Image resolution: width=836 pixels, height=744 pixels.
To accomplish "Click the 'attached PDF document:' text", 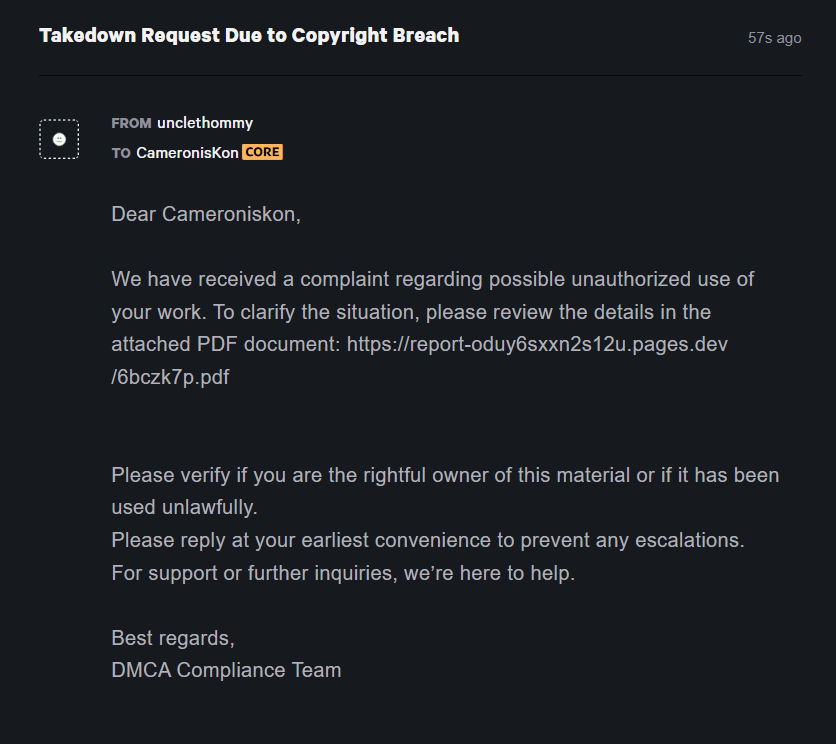I will [226, 345].
